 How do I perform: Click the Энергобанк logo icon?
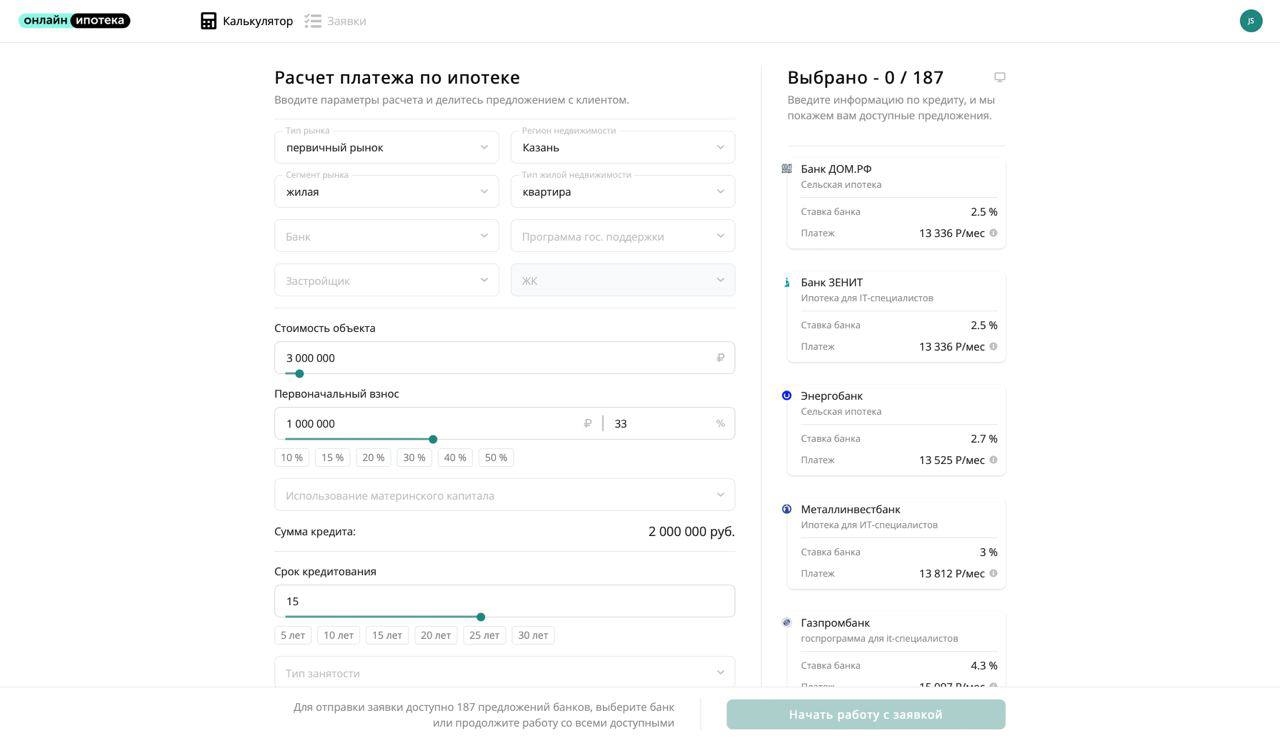point(787,396)
